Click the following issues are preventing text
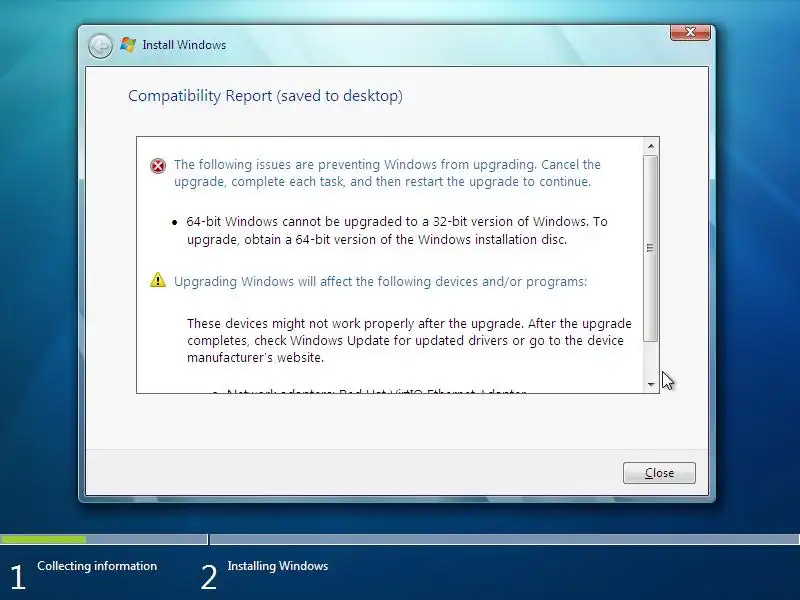This screenshot has height=600, width=800. point(387,173)
